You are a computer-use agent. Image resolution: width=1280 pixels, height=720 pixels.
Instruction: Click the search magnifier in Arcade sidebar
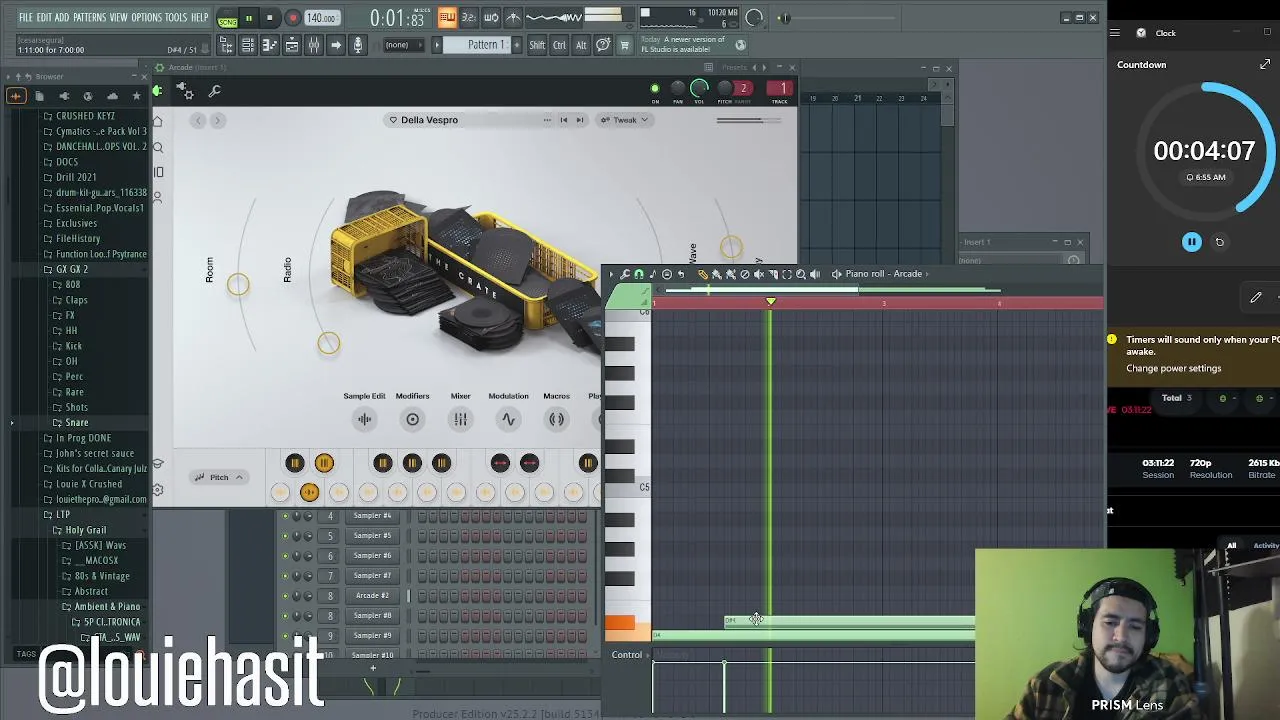coord(158,147)
